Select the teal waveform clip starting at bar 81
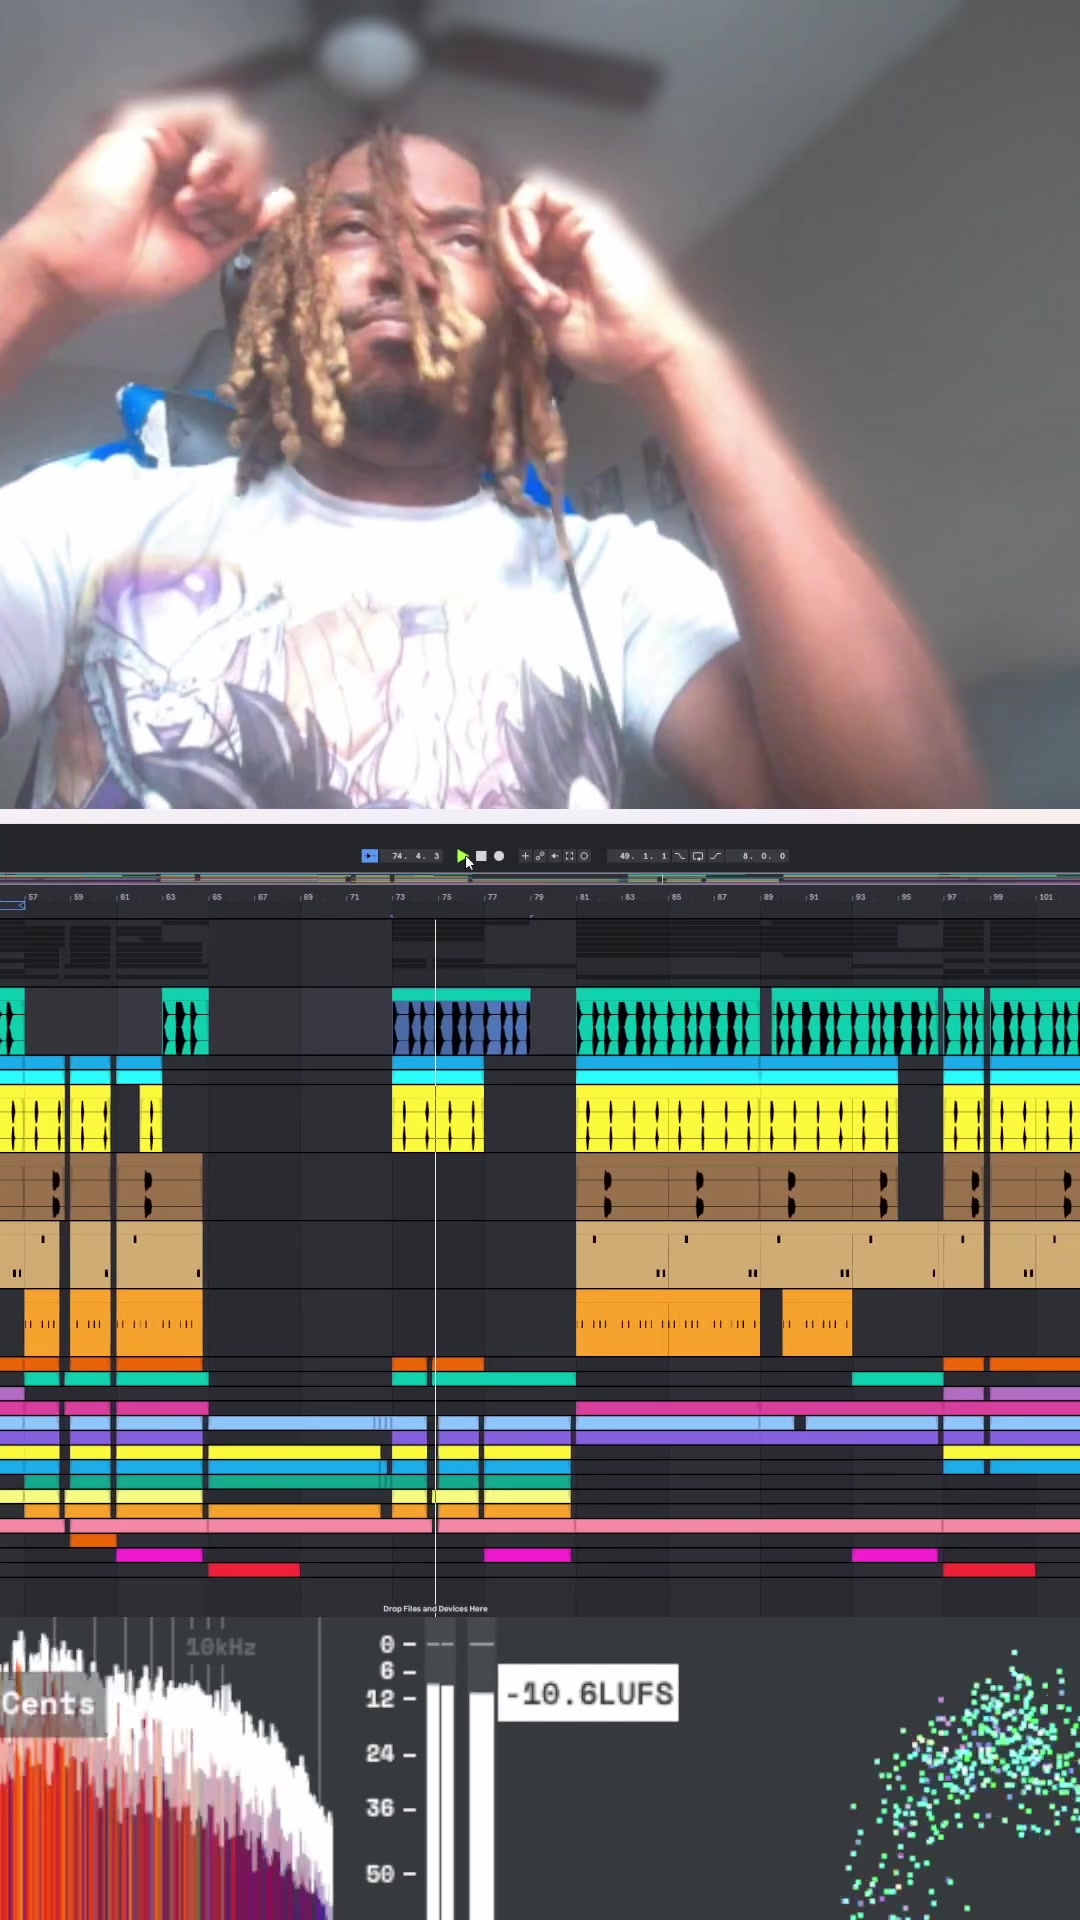1080x1920 pixels. click(668, 1021)
